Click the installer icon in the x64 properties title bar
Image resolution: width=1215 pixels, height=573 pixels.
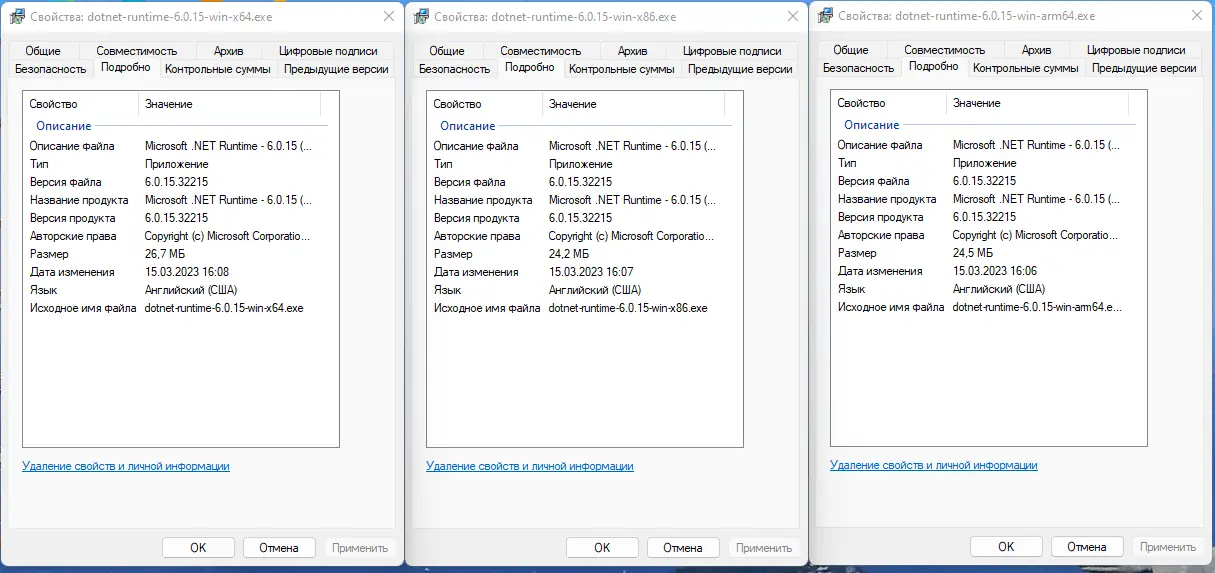coord(16,17)
